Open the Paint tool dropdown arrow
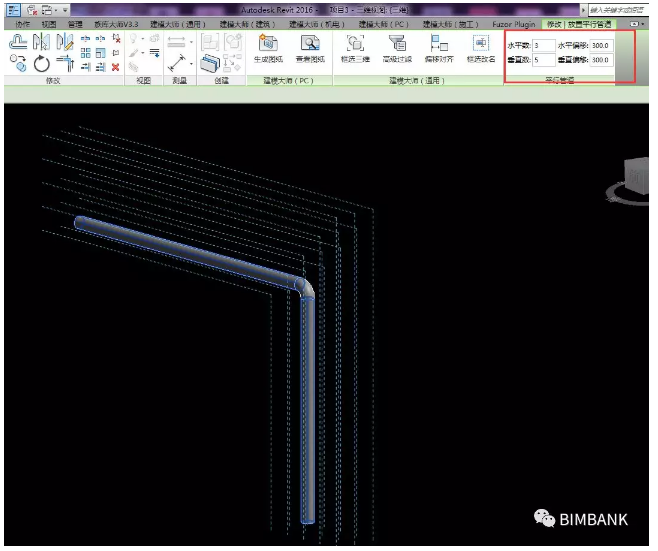 (x=143, y=53)
